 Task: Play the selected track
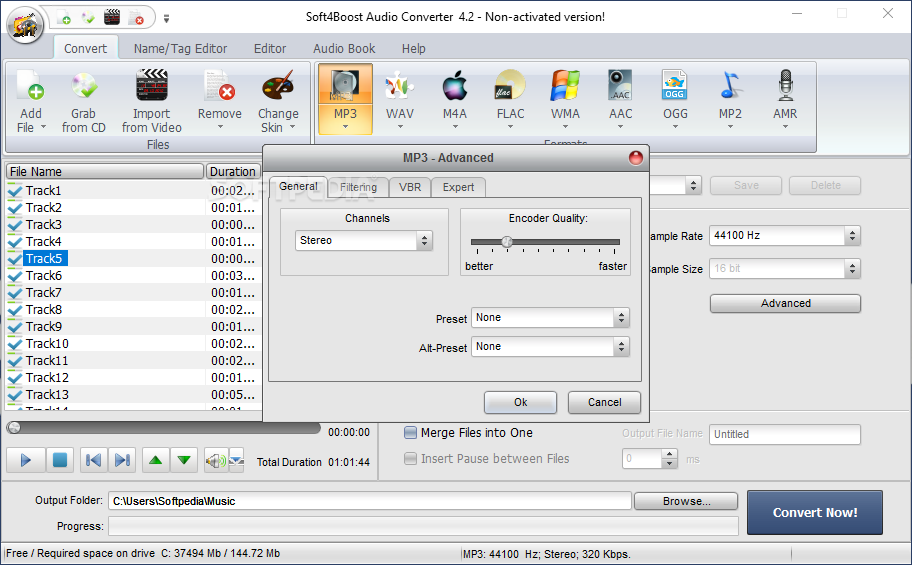tap(25, 460)
